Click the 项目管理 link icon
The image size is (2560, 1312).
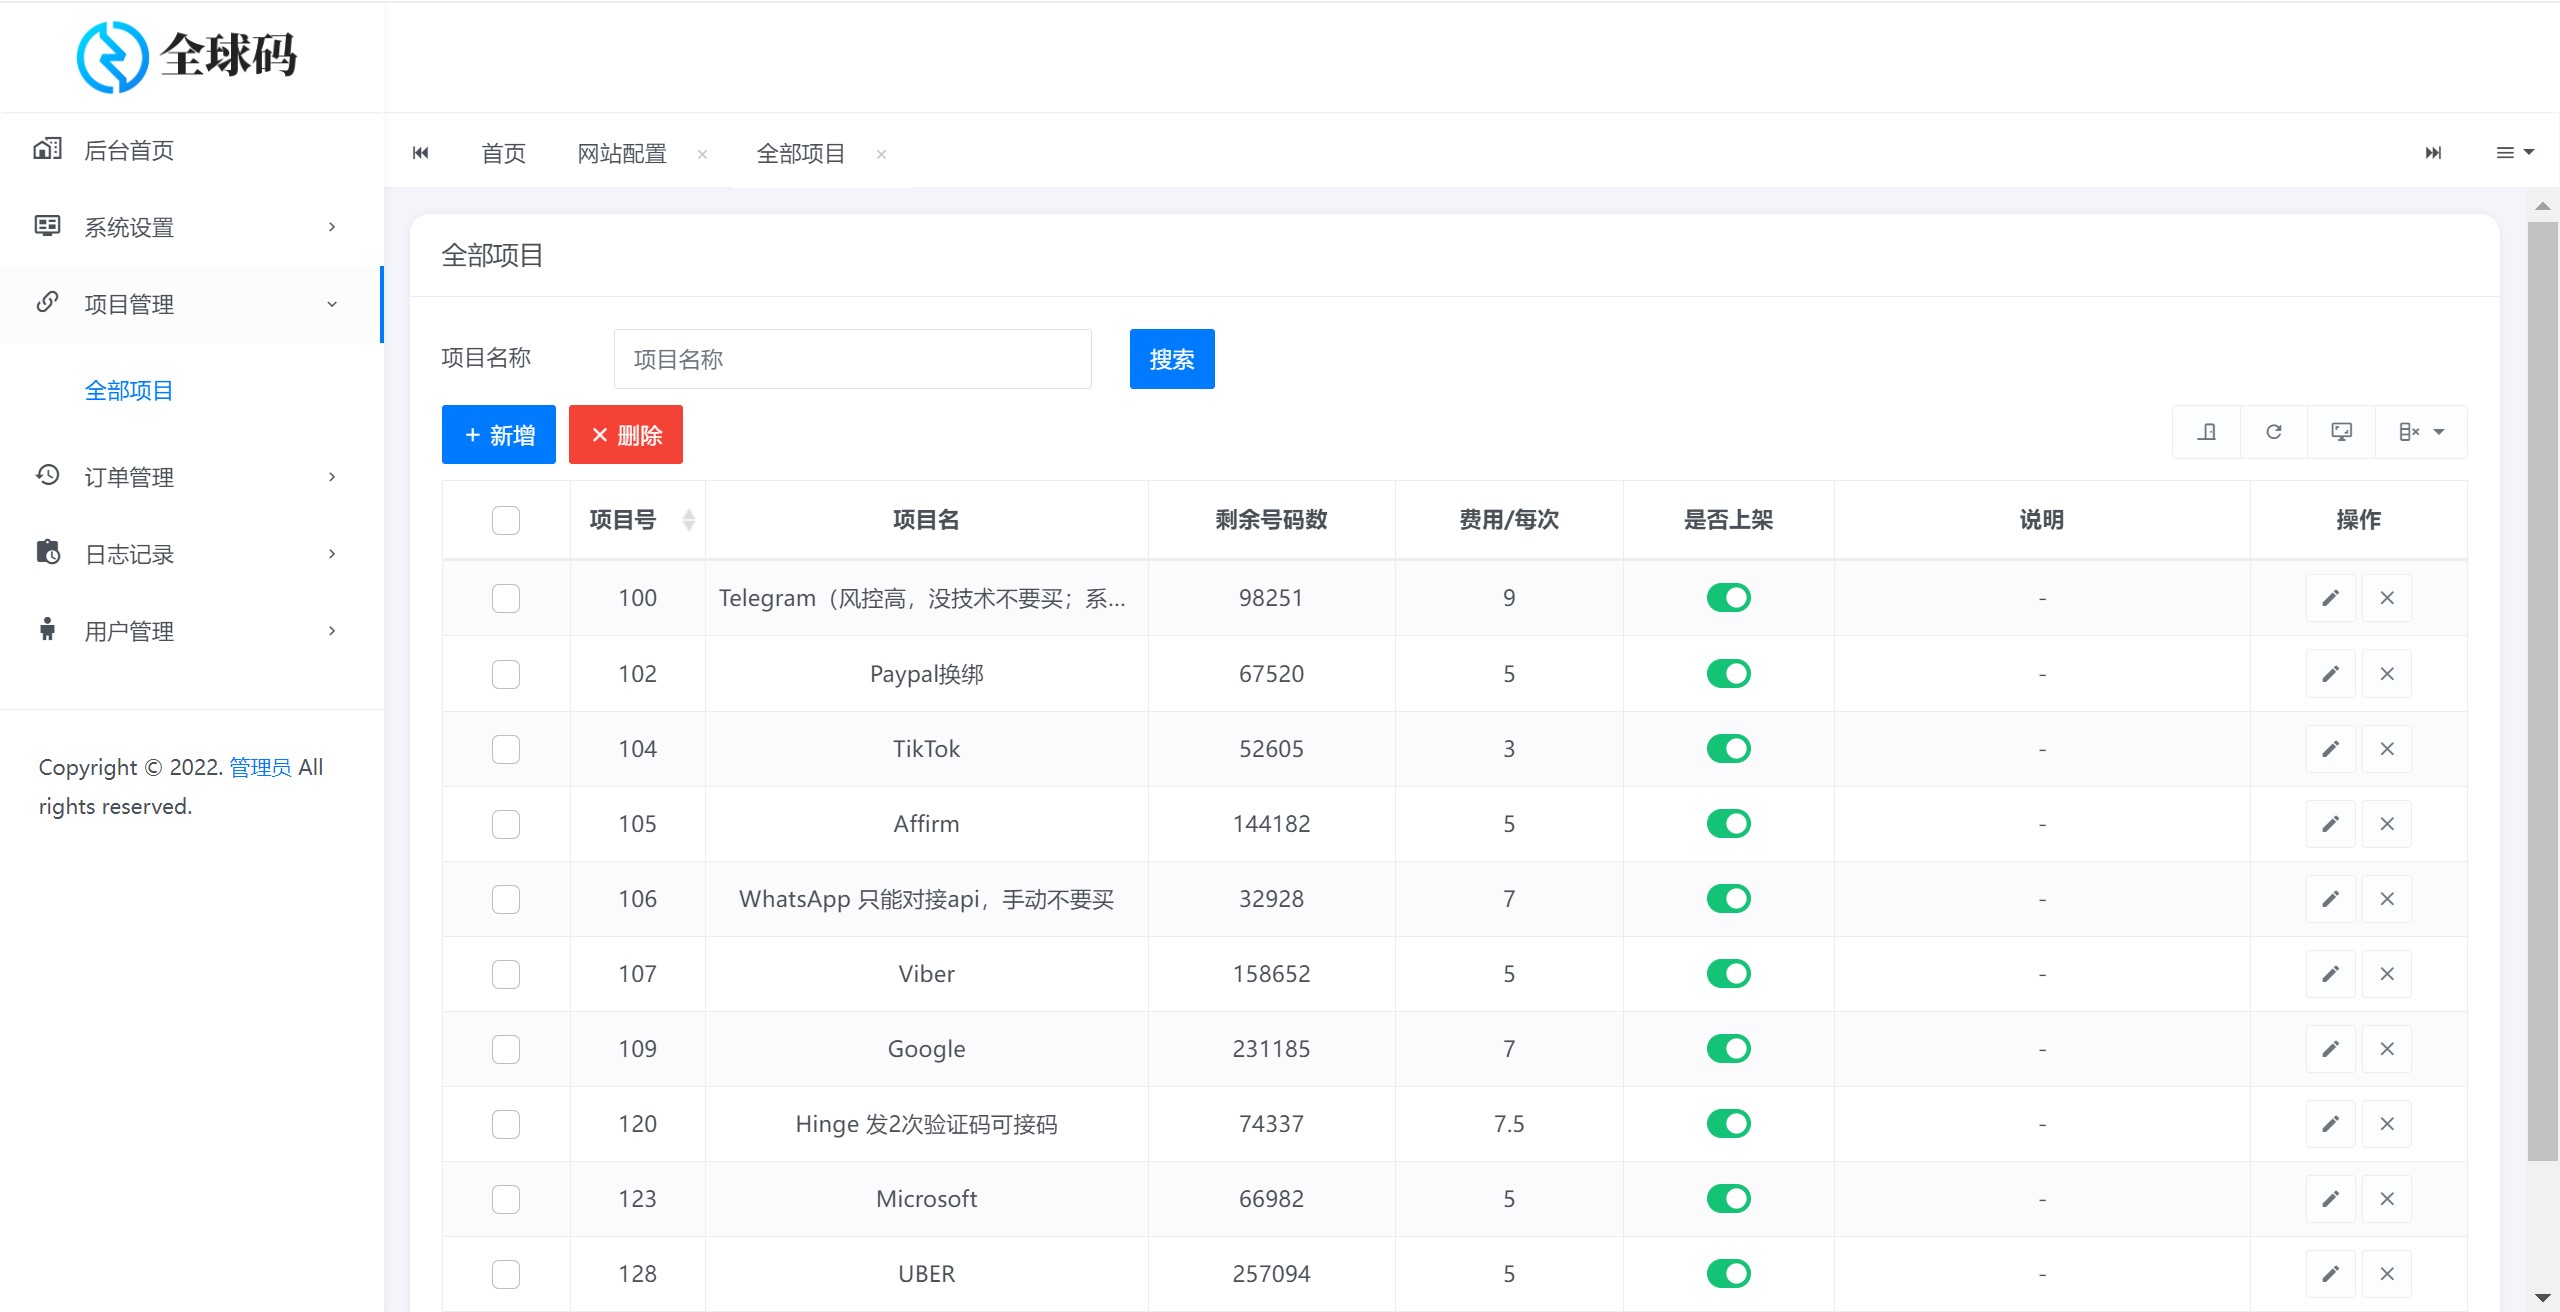coord(47,302)
